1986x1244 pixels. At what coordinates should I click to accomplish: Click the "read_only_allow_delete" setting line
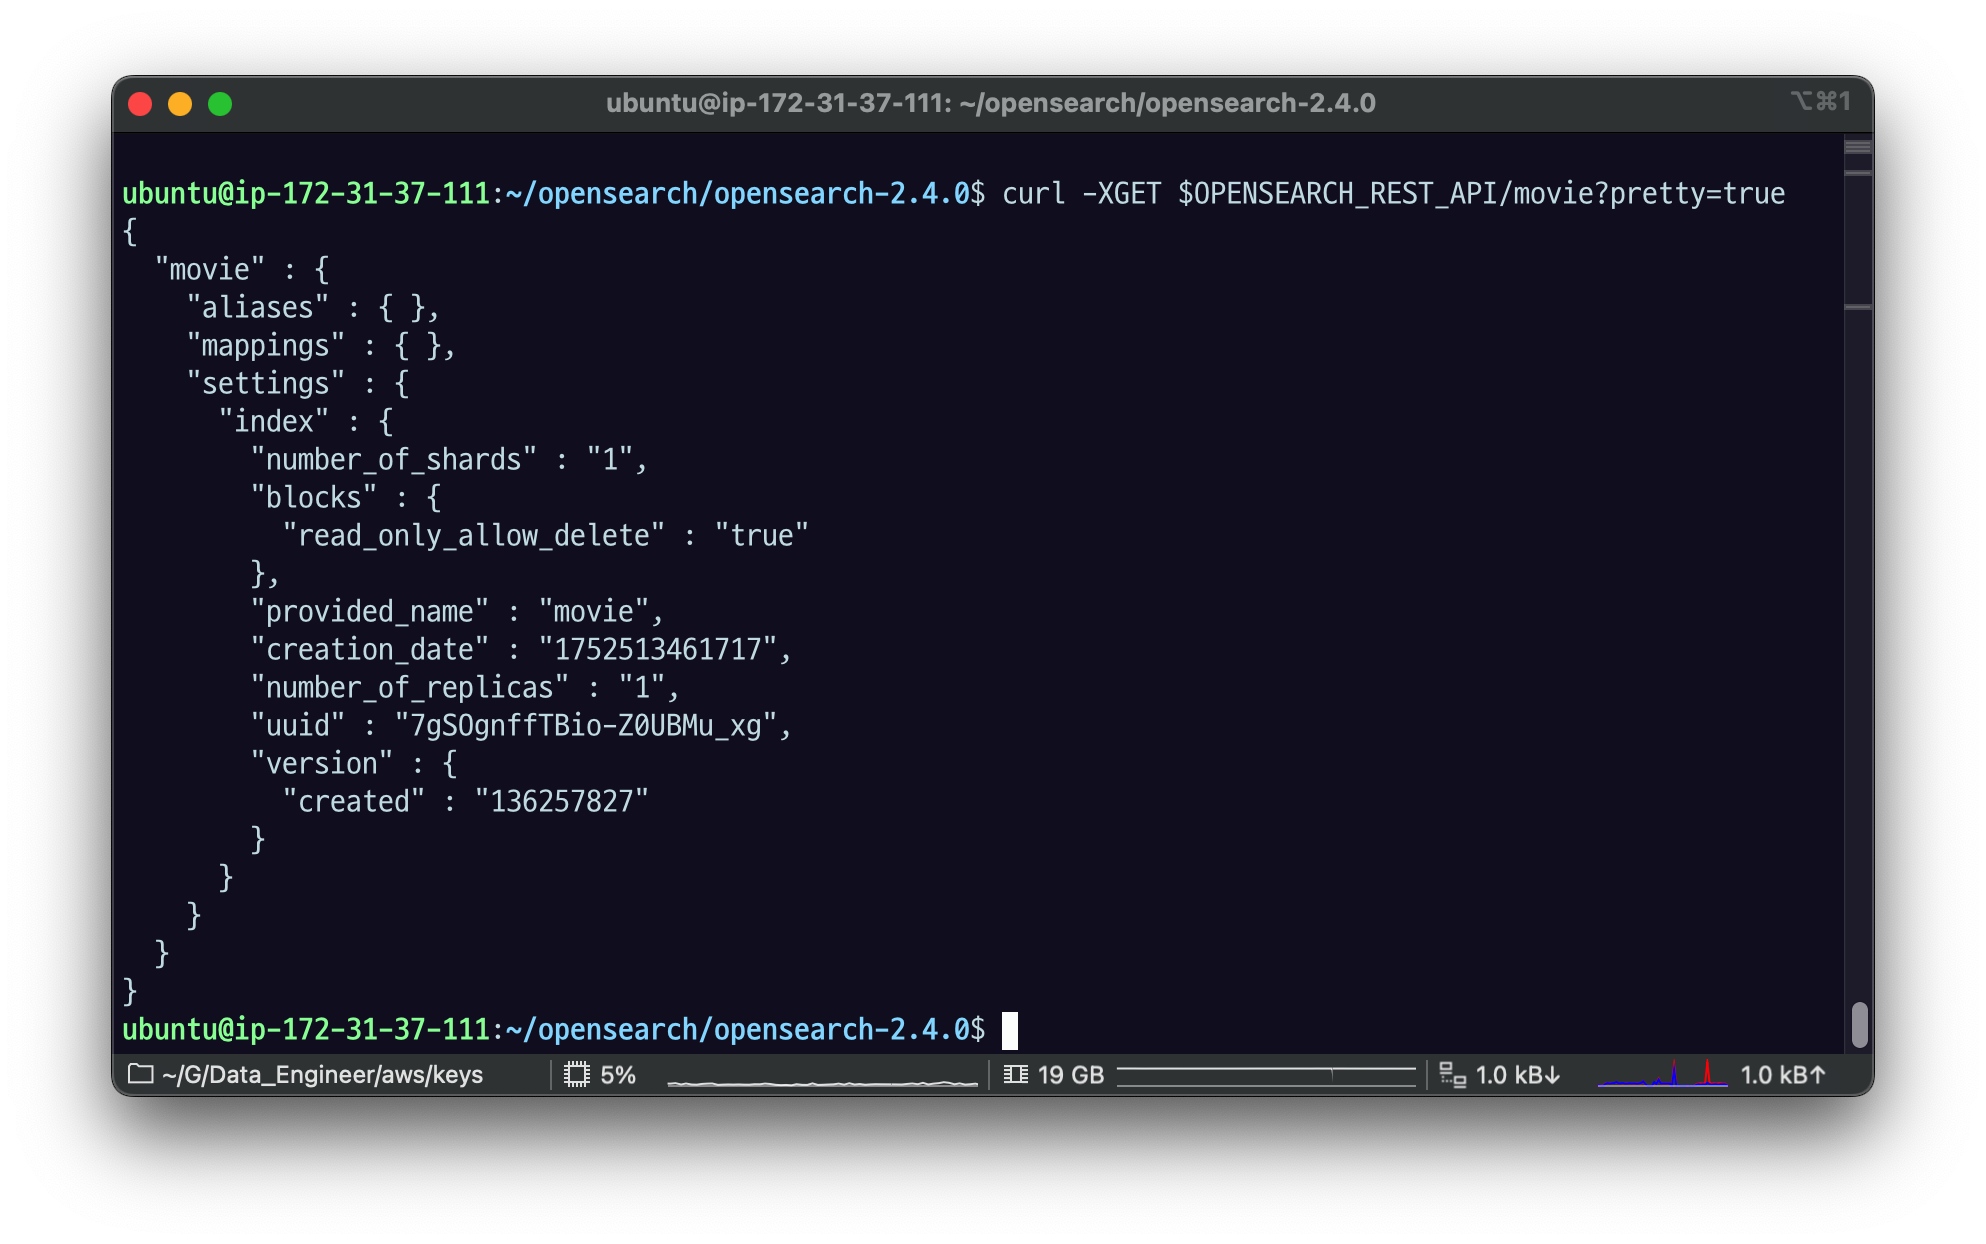click(545, 536)
